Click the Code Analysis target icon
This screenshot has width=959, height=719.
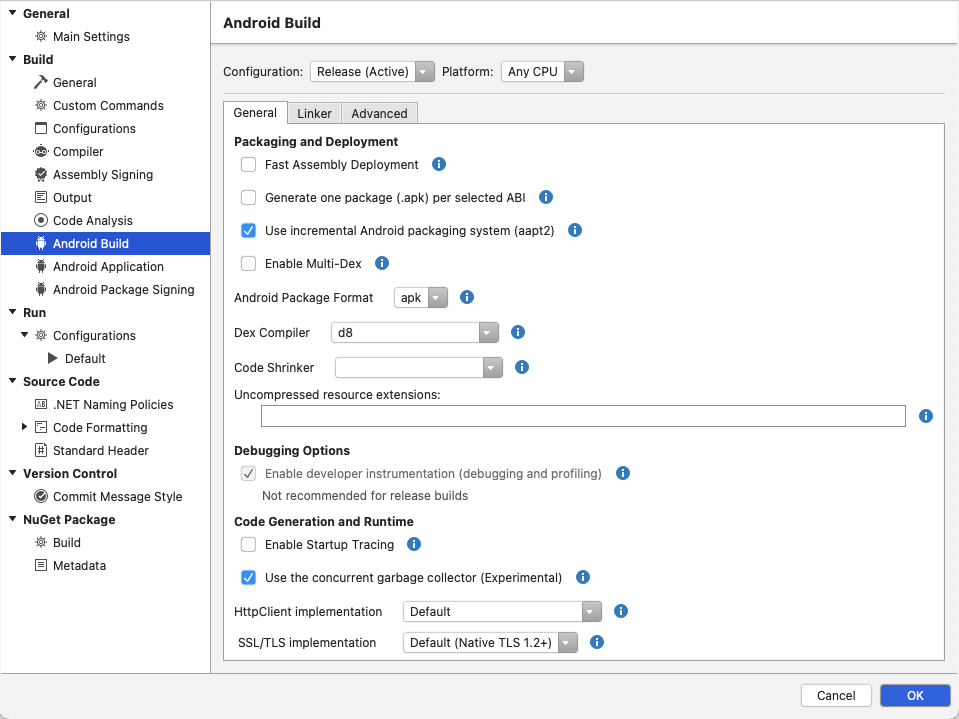pos(41,220)
